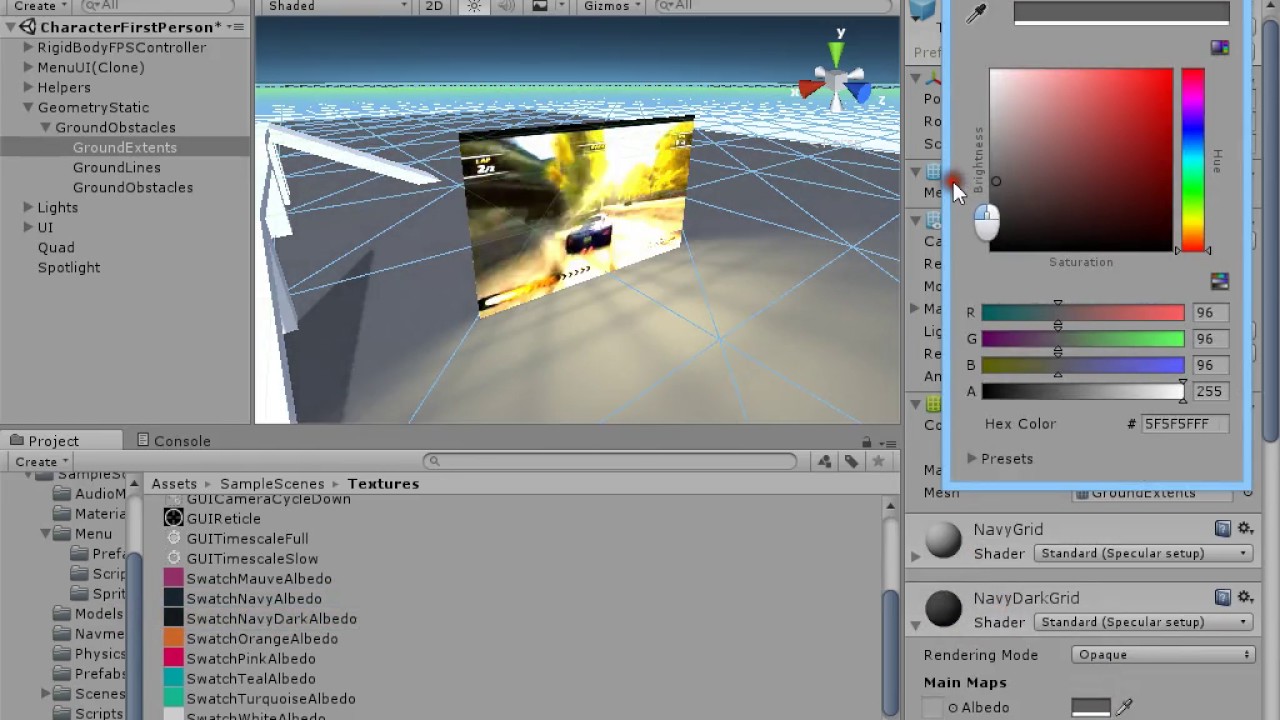Switch slider mode icon above the RGB sliders

1219,282
